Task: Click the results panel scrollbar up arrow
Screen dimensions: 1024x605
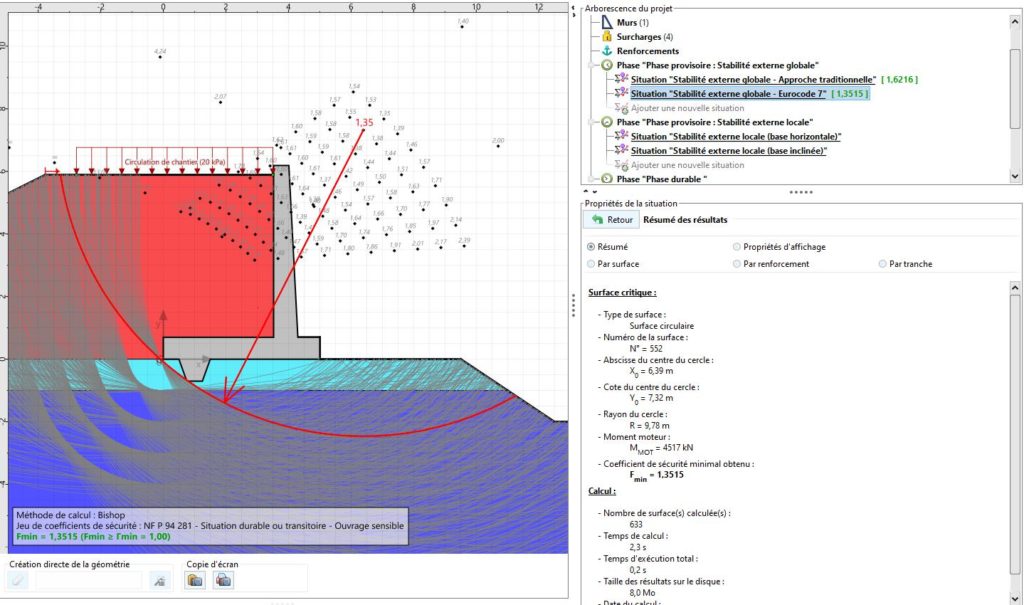Action: click(1015, 287)
